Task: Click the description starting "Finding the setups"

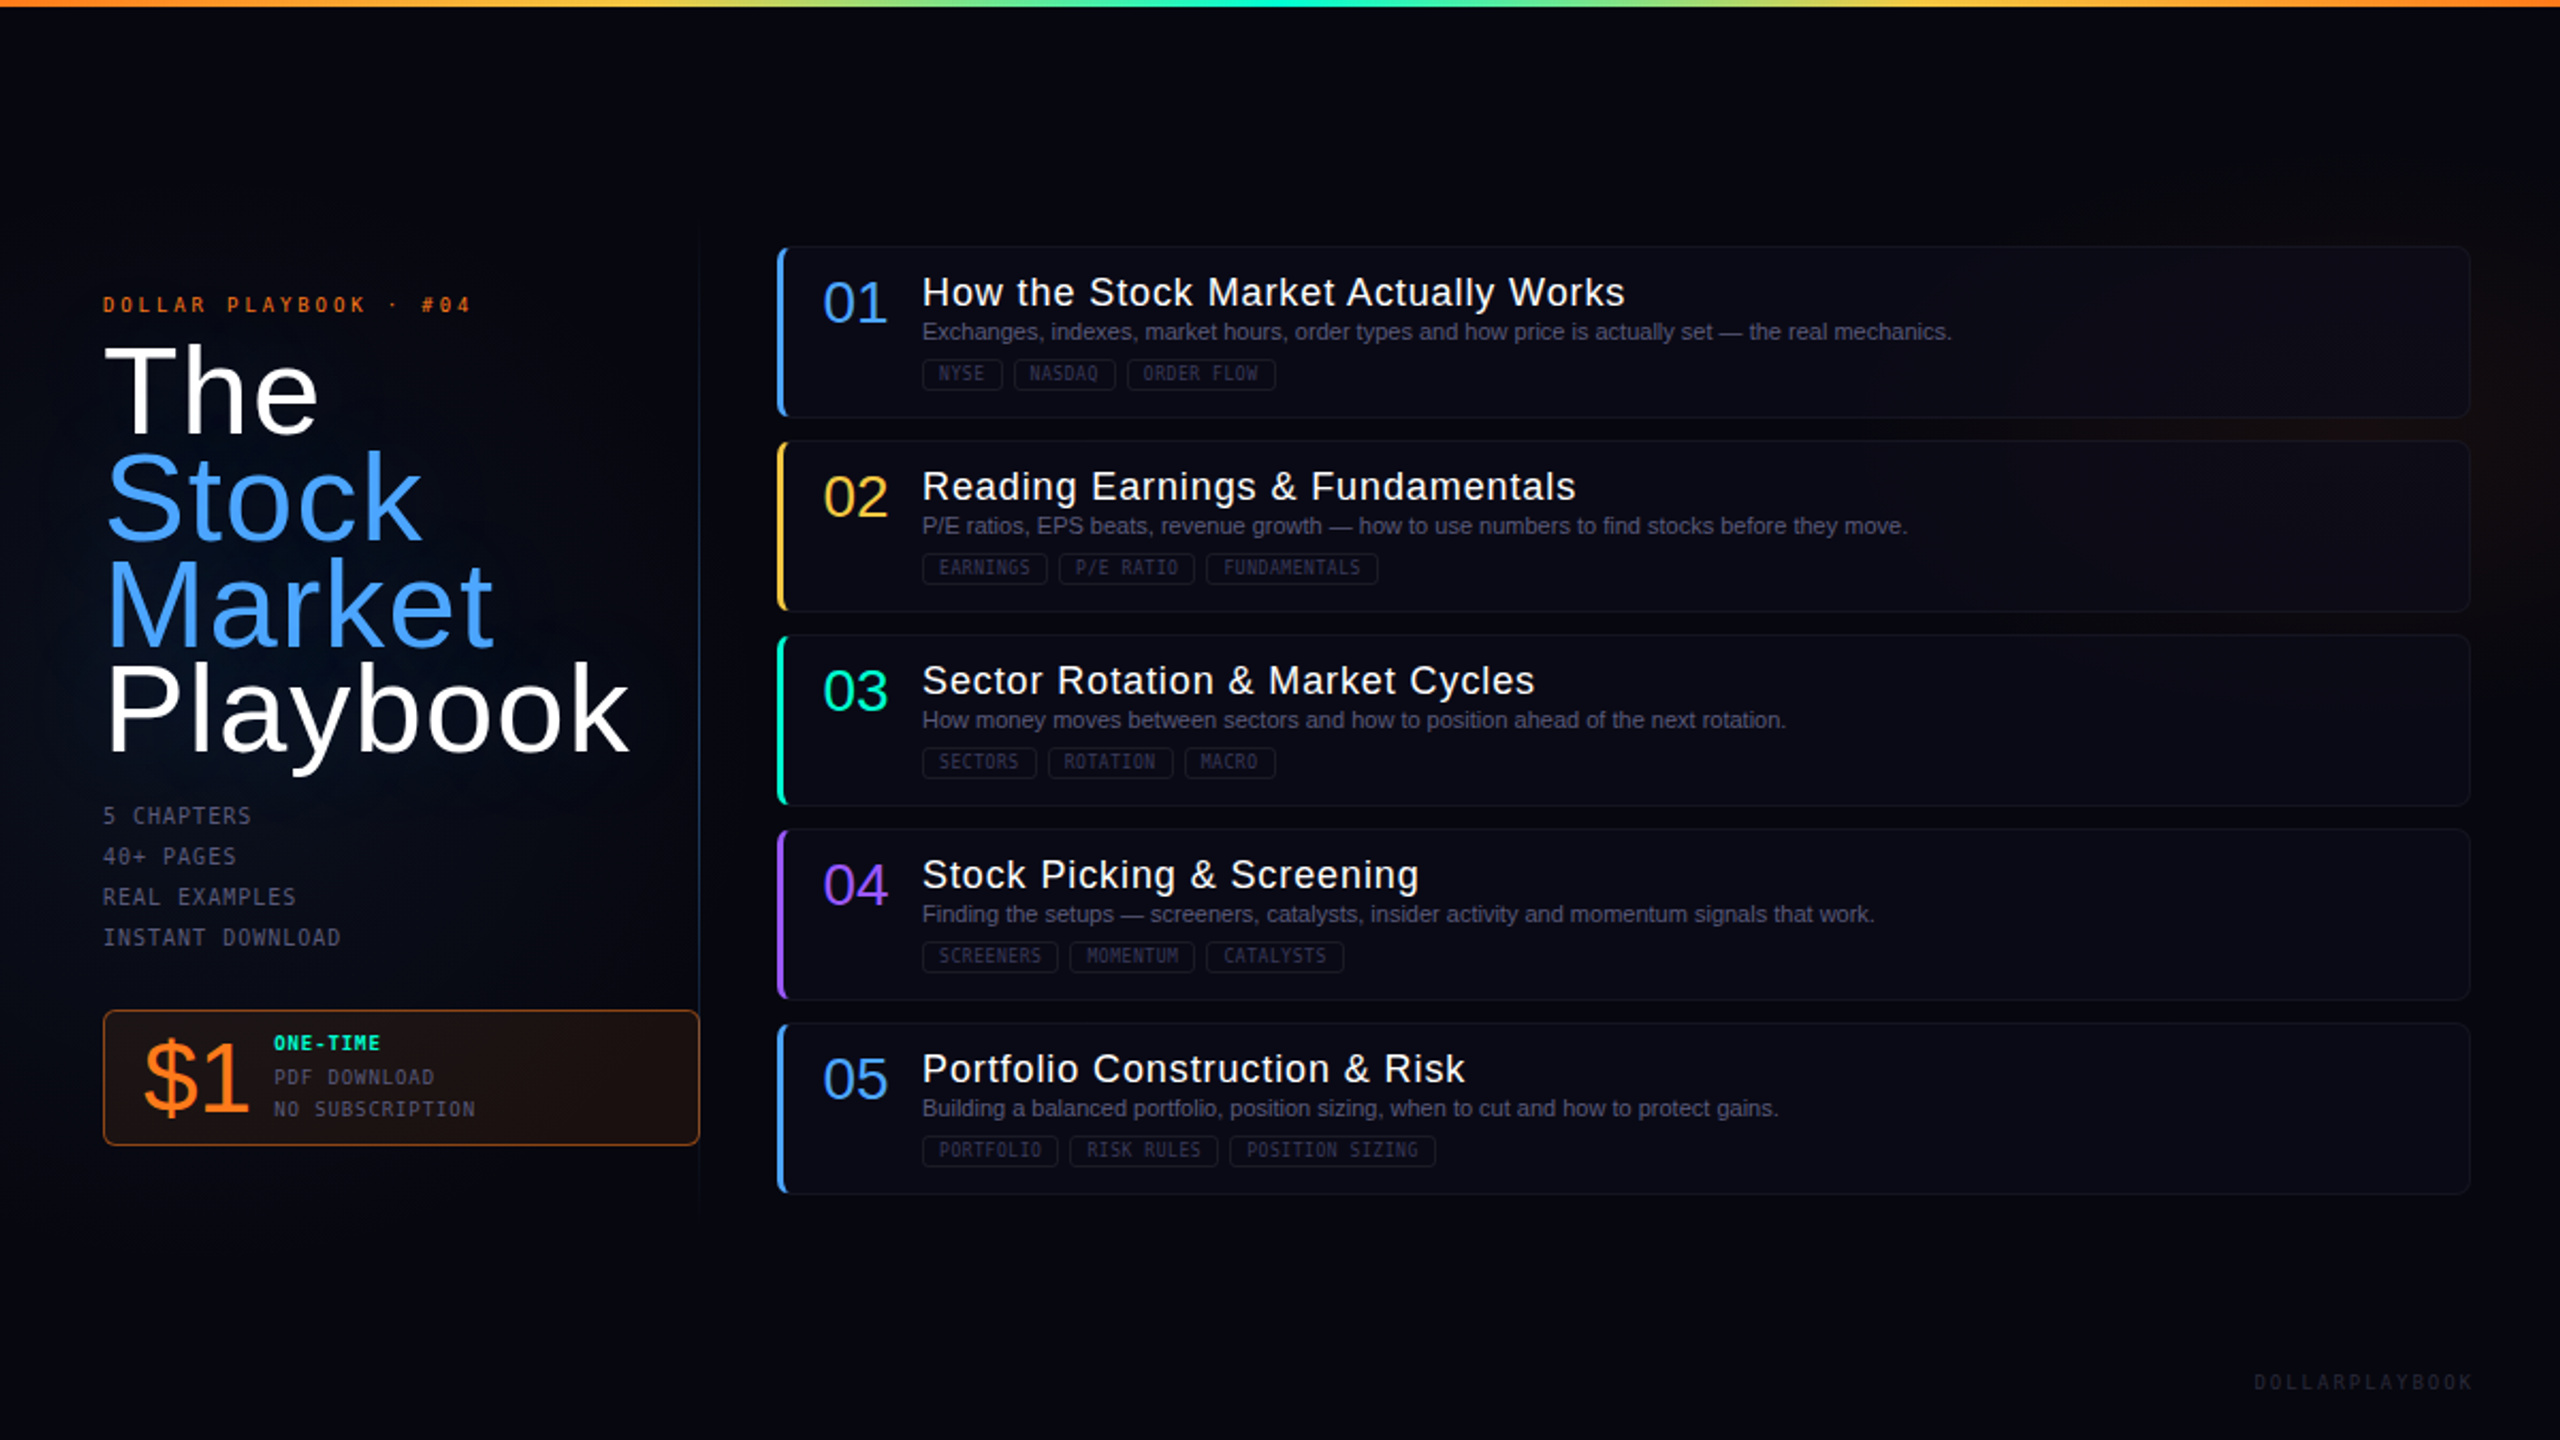Action: click(x=1398, y=914)
